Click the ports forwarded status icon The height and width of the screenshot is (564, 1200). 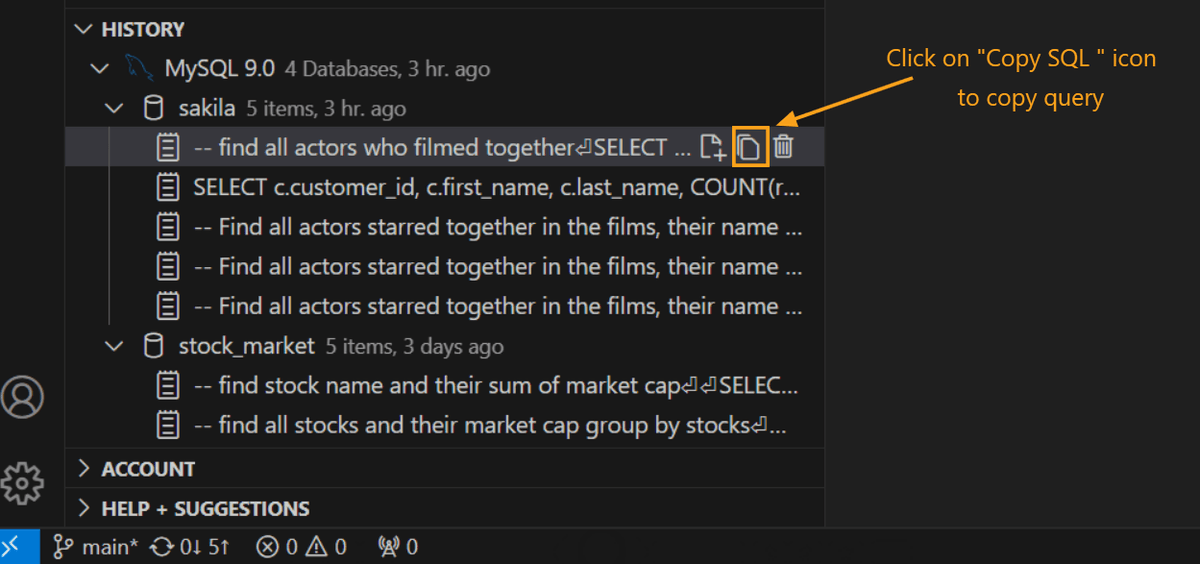397,547
